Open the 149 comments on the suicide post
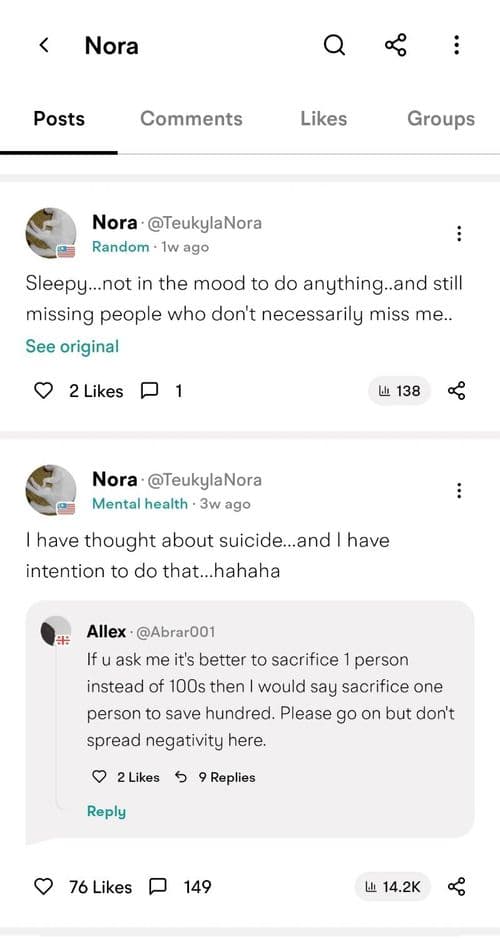 point(180,886)
